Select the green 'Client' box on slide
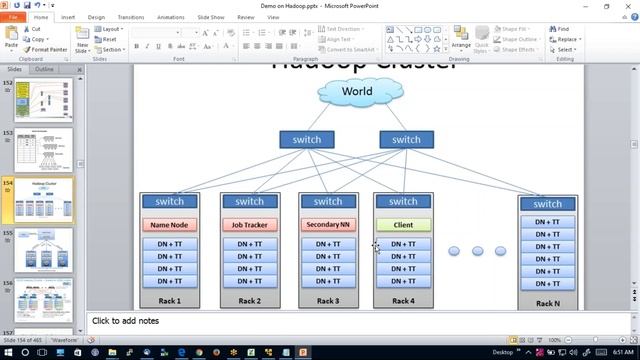 [x=403, y=225]
